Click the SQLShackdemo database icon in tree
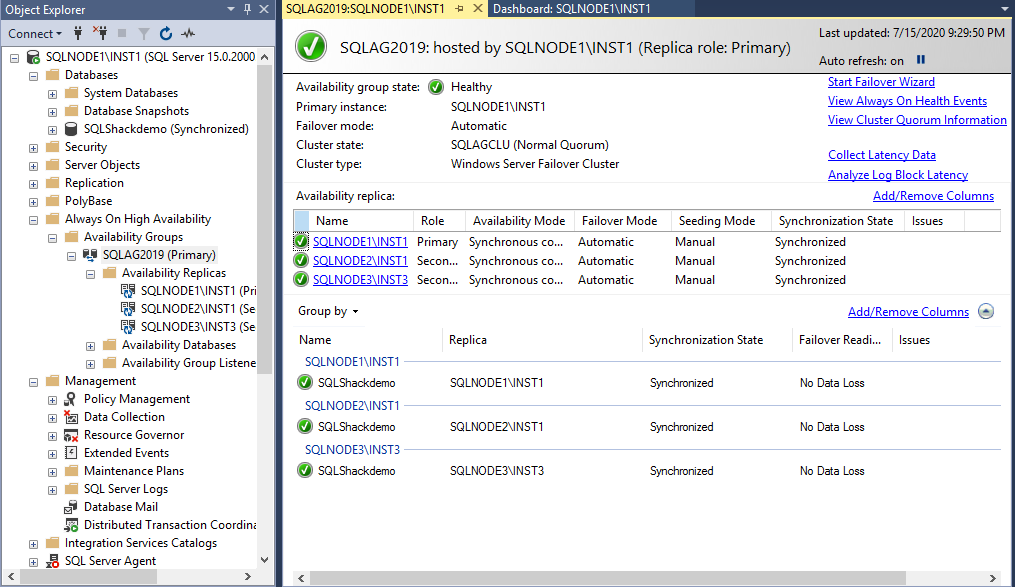The height and width of the screenshot is (587, 1015). (71, 129)
